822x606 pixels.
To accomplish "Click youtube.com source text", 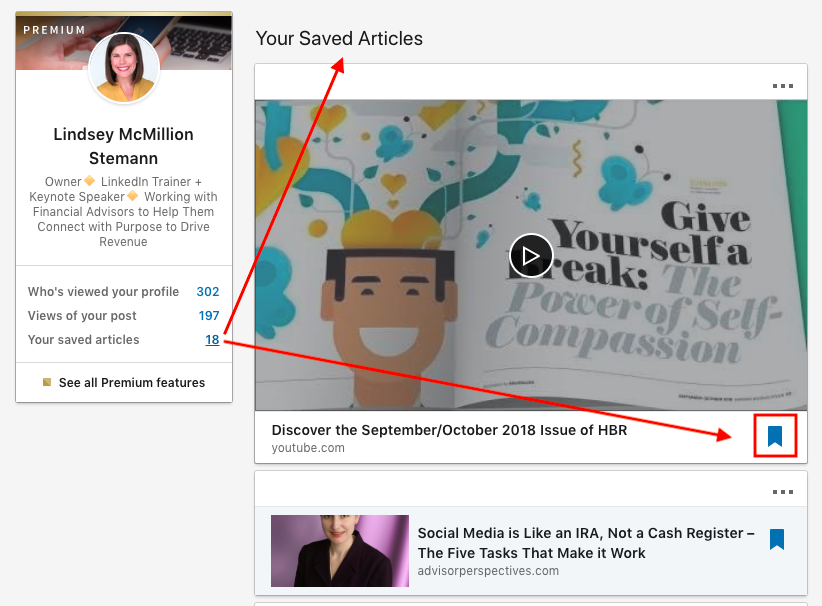I will tap(308, 448).
